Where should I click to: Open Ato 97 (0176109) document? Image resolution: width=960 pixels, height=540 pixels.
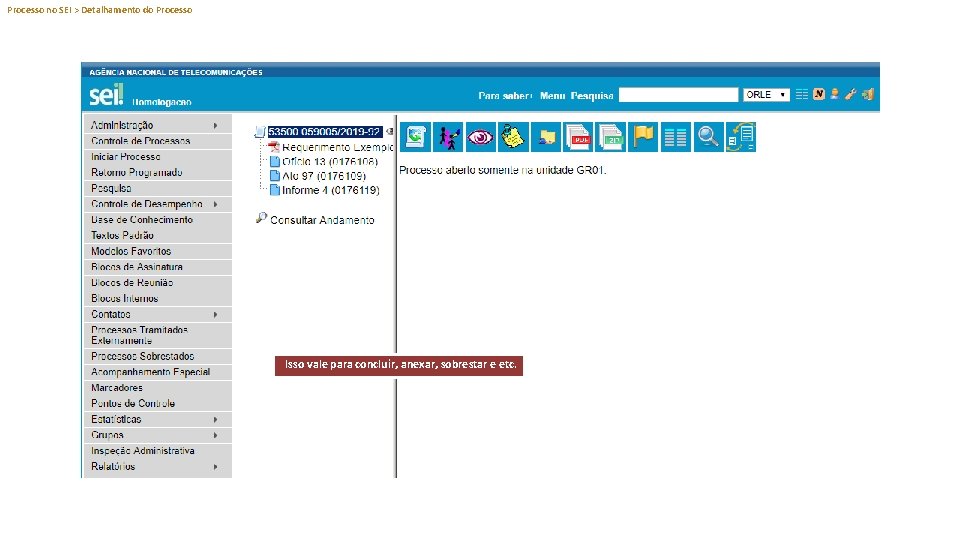coord(324,176)
